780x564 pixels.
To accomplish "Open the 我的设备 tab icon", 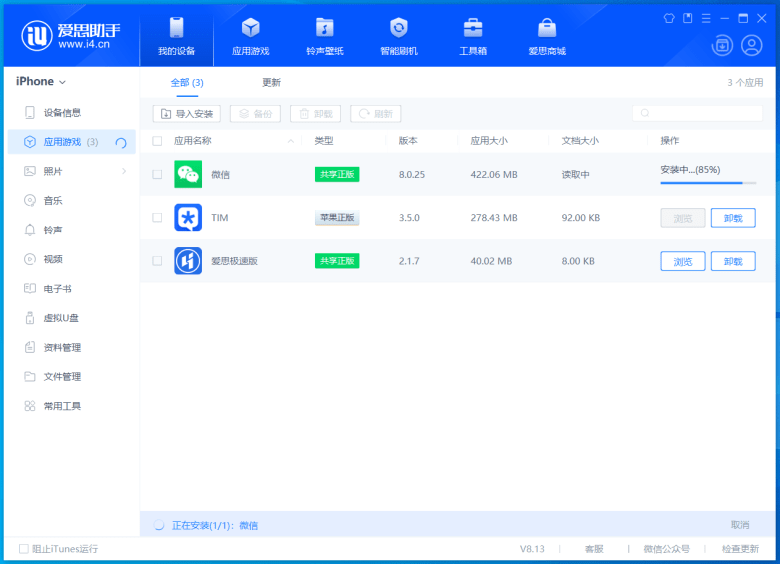I will 177,28.
